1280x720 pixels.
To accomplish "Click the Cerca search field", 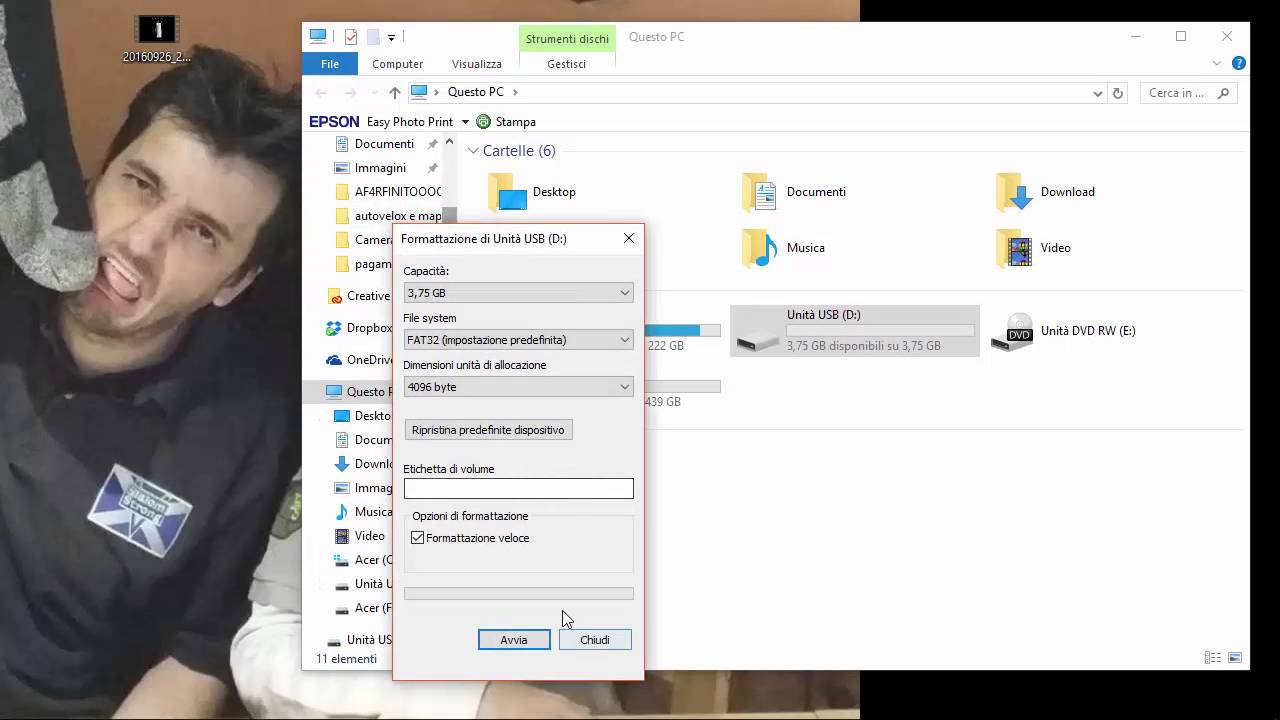I will point(1187,93).
